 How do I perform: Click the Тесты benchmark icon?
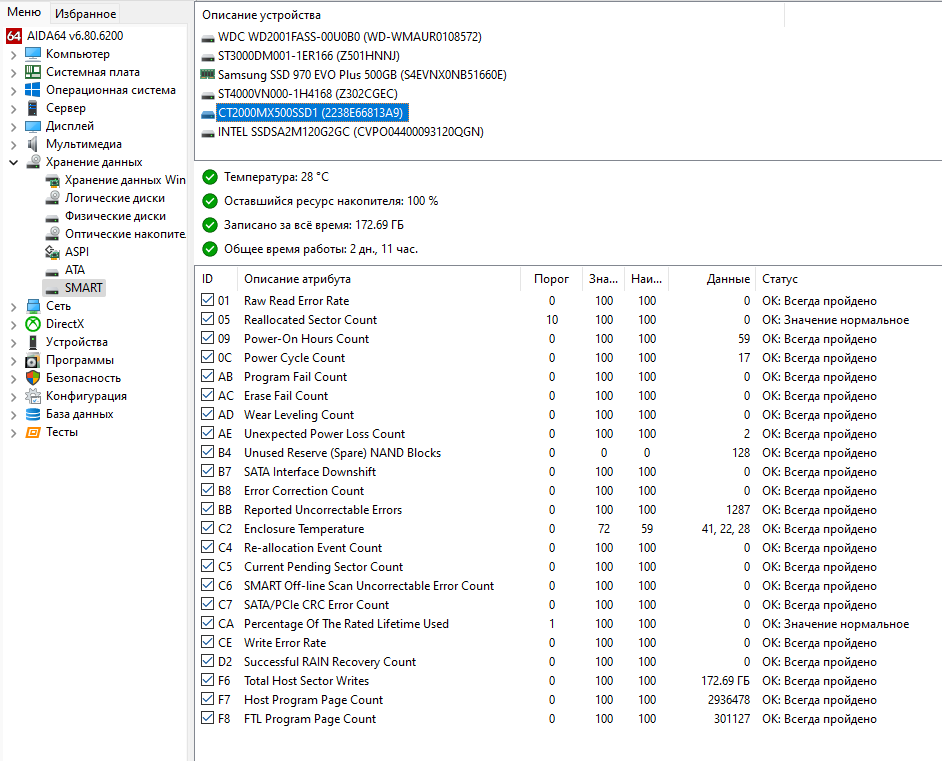point(33,432)
